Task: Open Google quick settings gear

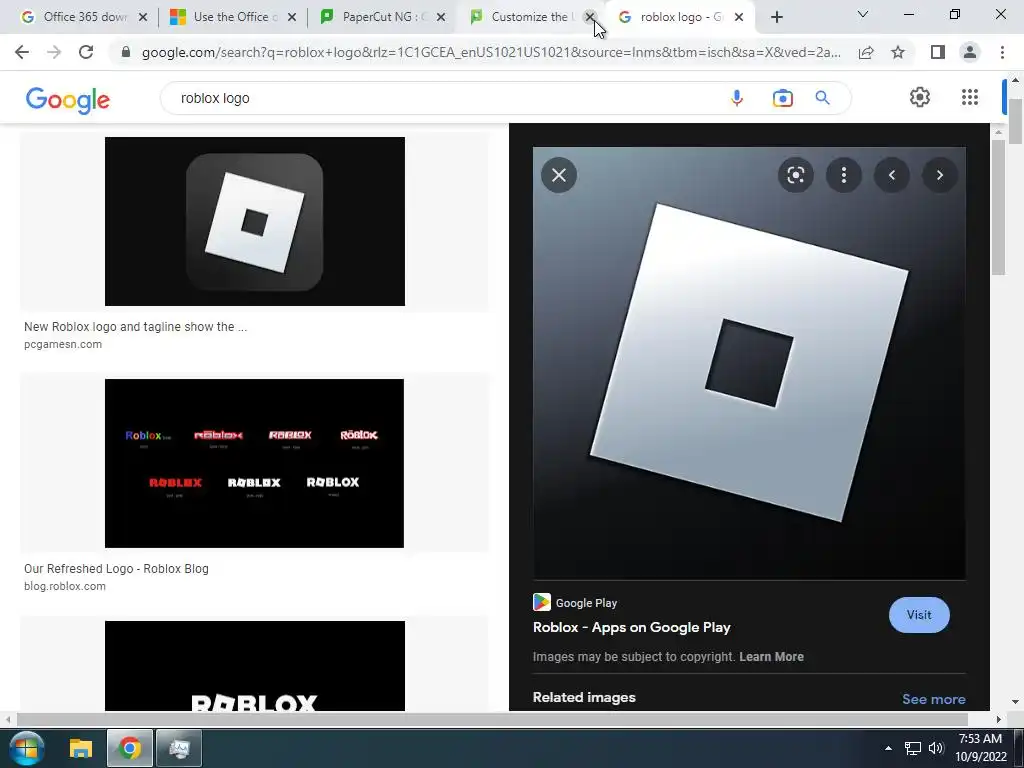Action: [x=920, y=97]
